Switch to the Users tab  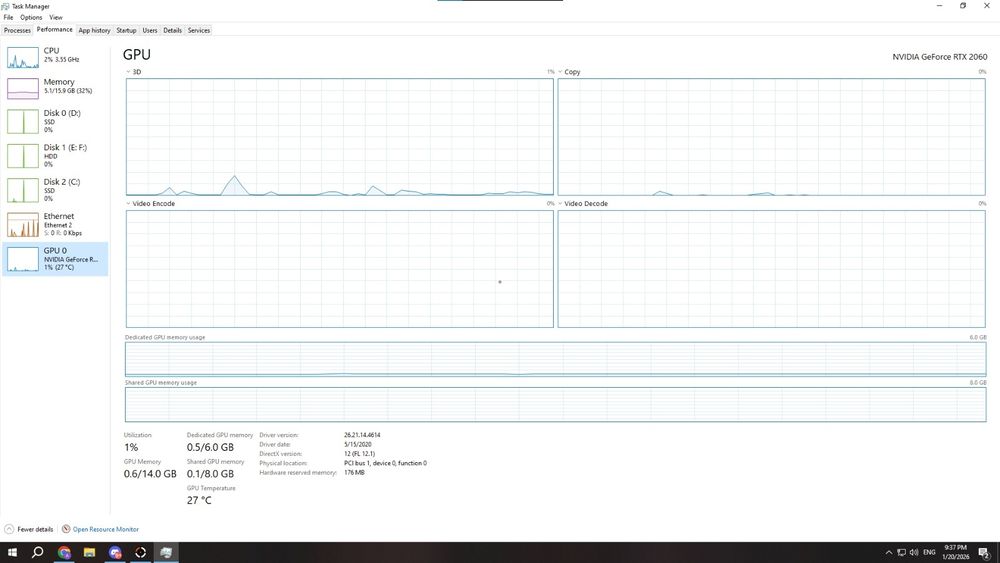(150, 30)
